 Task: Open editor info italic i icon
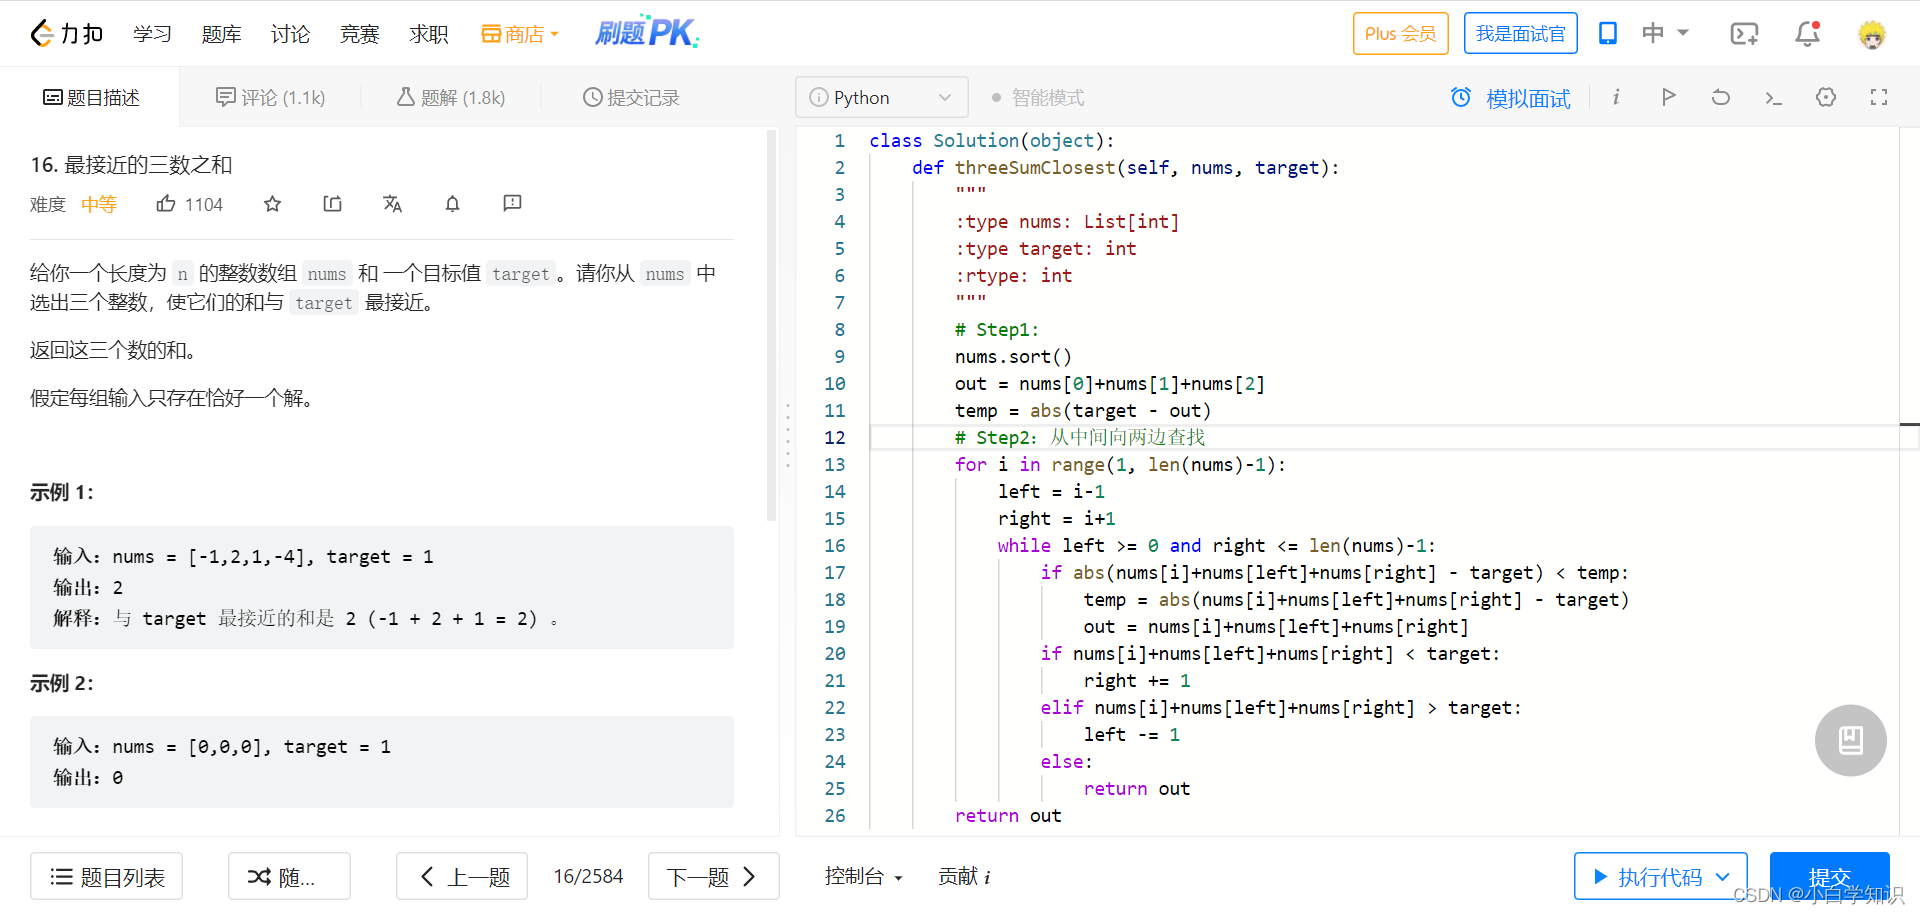click(x=1616, y=97)
